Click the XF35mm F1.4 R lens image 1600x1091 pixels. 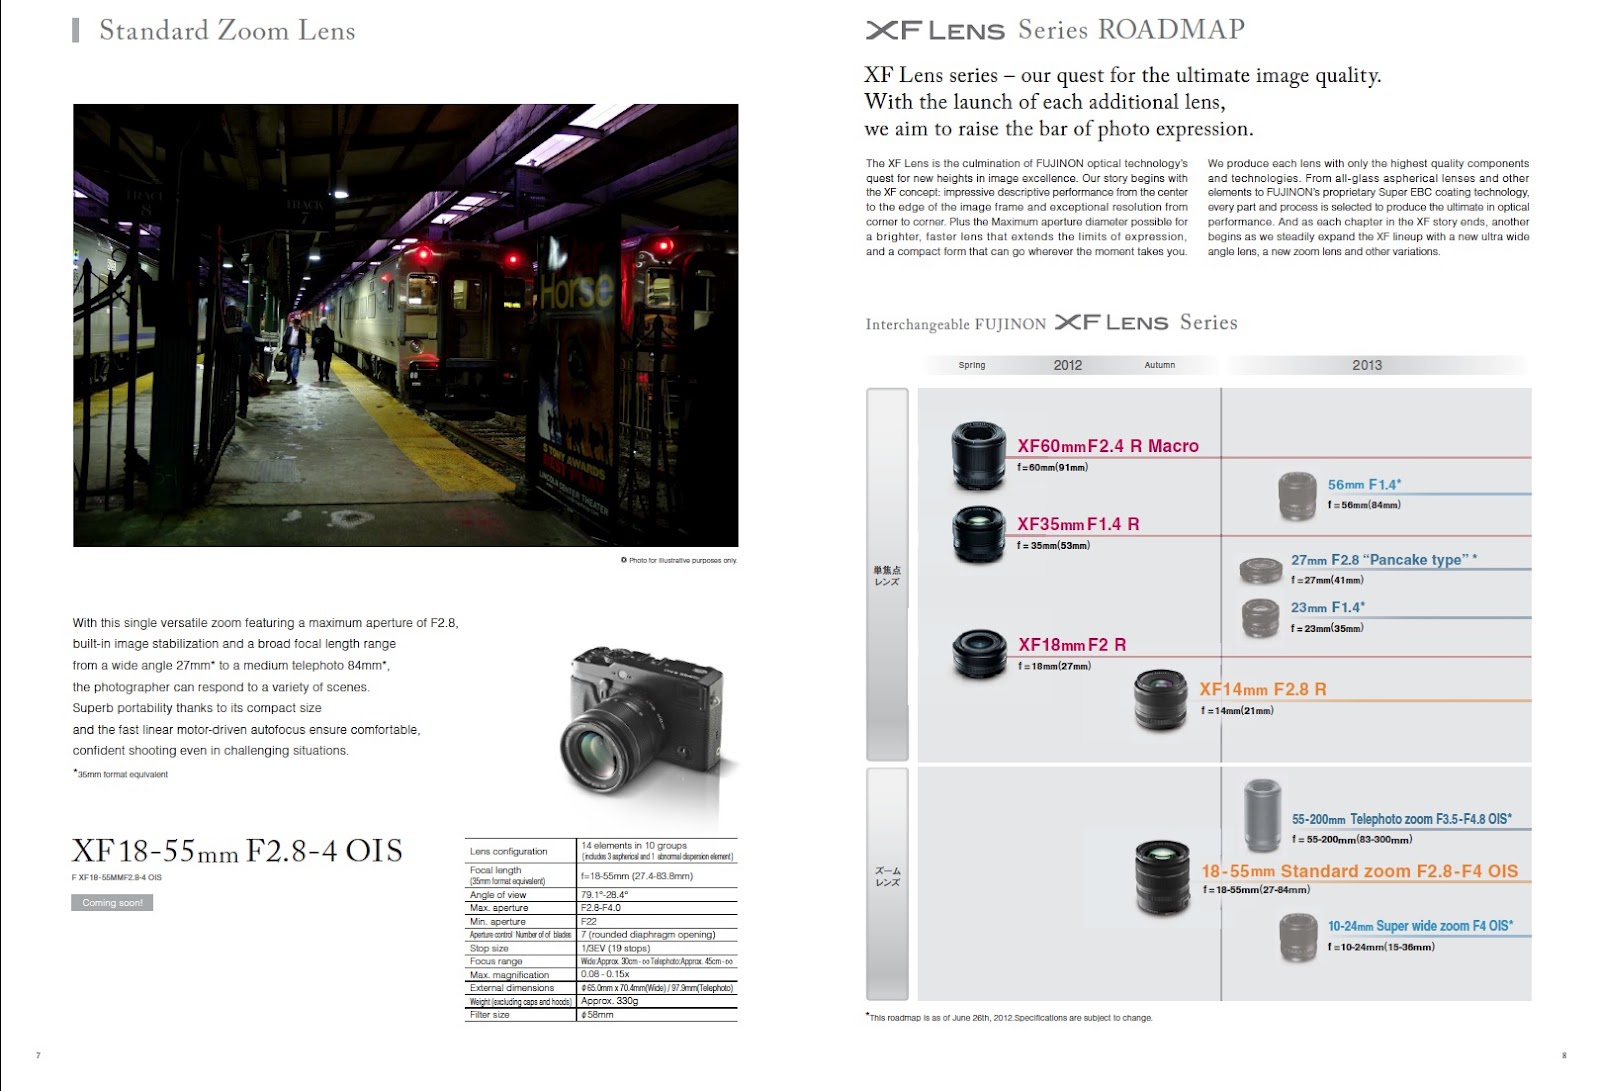pos(978,534)
